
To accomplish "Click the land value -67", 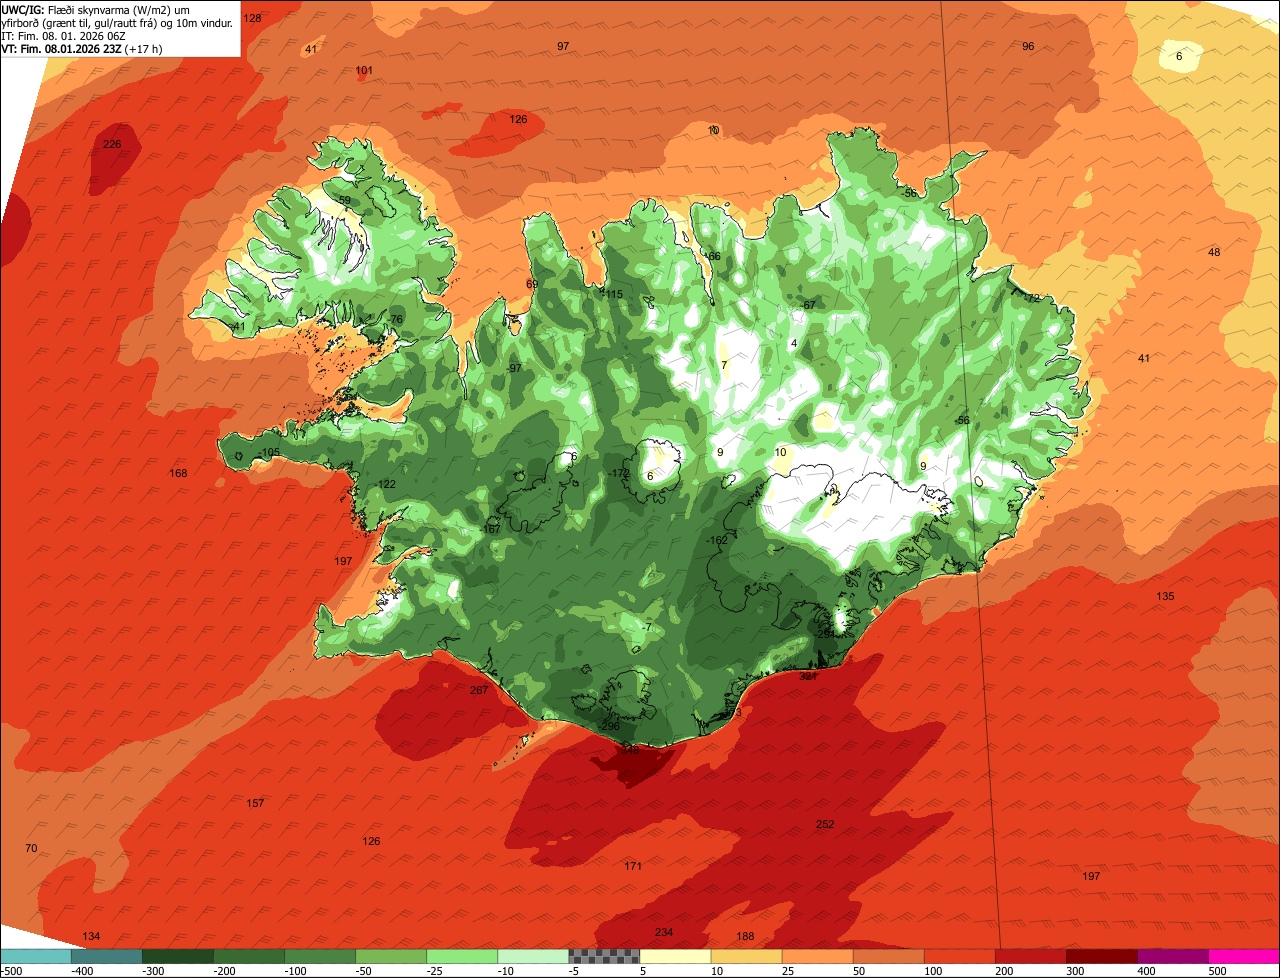I will pos(808,305).
